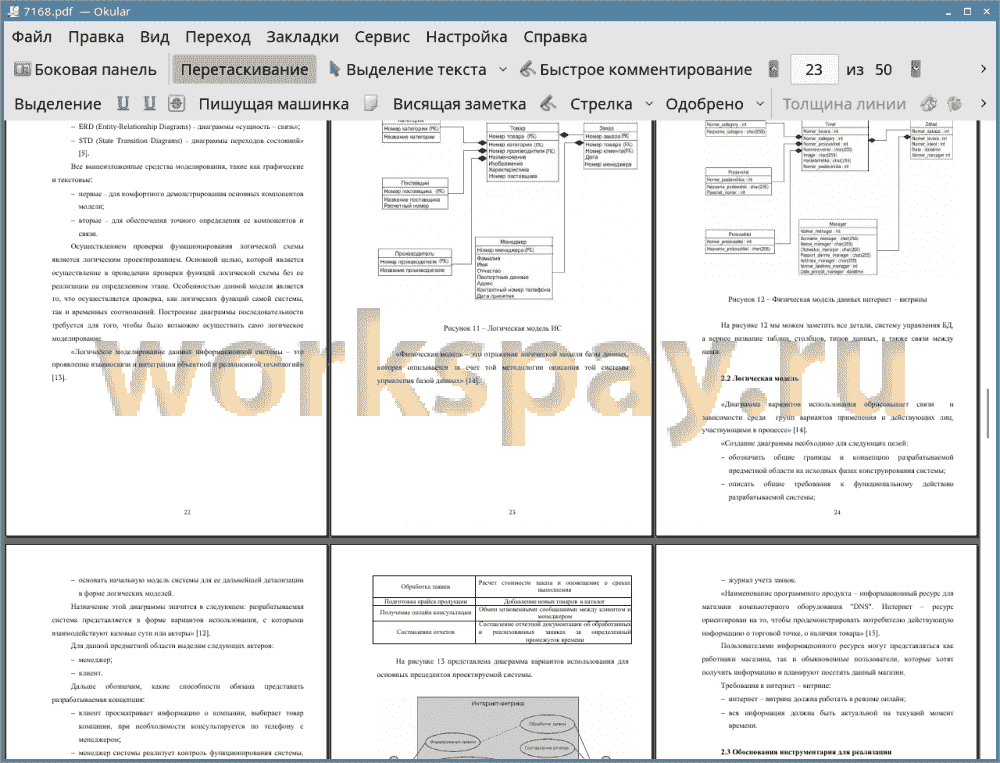The height and width of the screenshot is (763, 1000).
Task: Open the Закладки menu
Action: tap(302, 37)
